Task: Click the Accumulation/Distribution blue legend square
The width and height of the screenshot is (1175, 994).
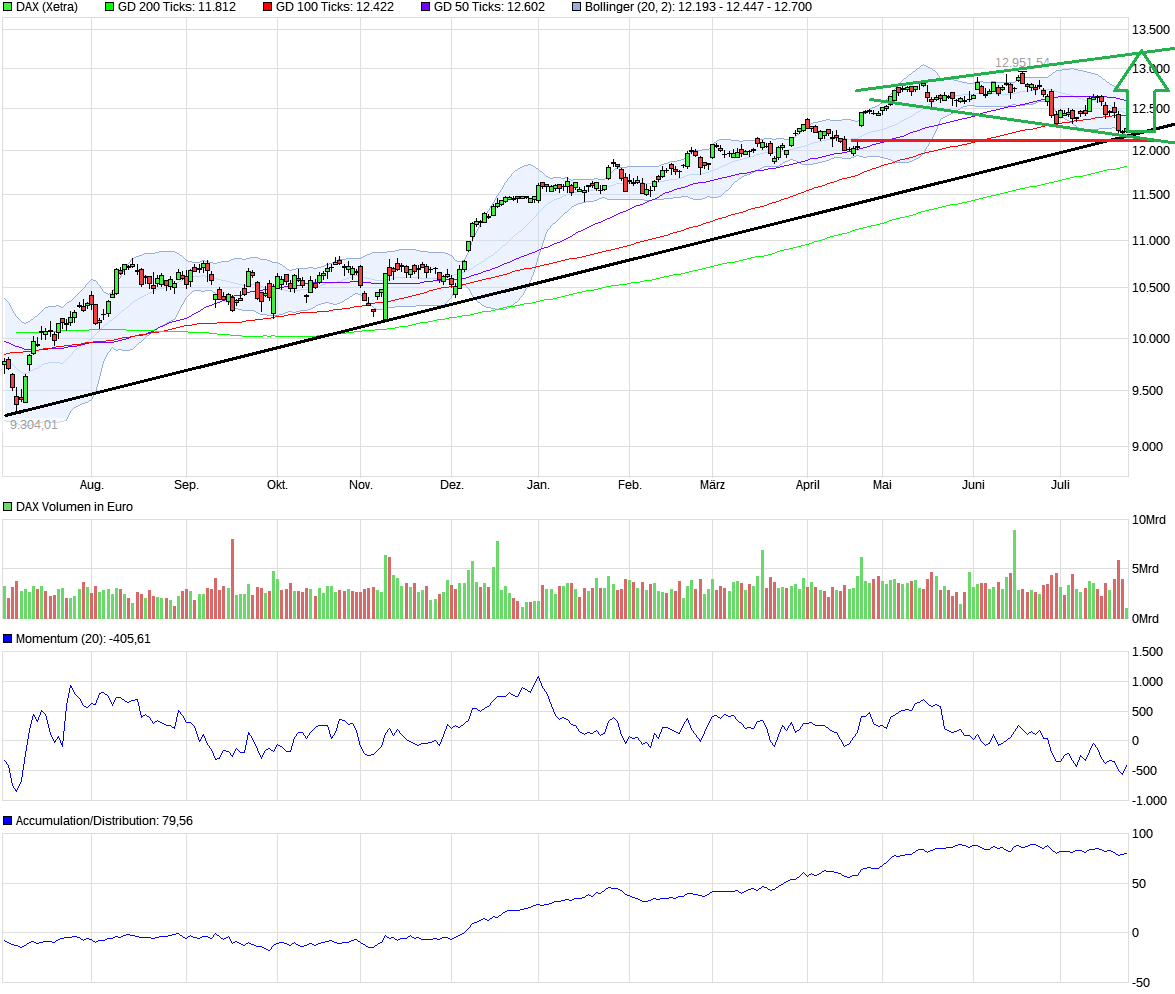Action: tap(7, 821)
